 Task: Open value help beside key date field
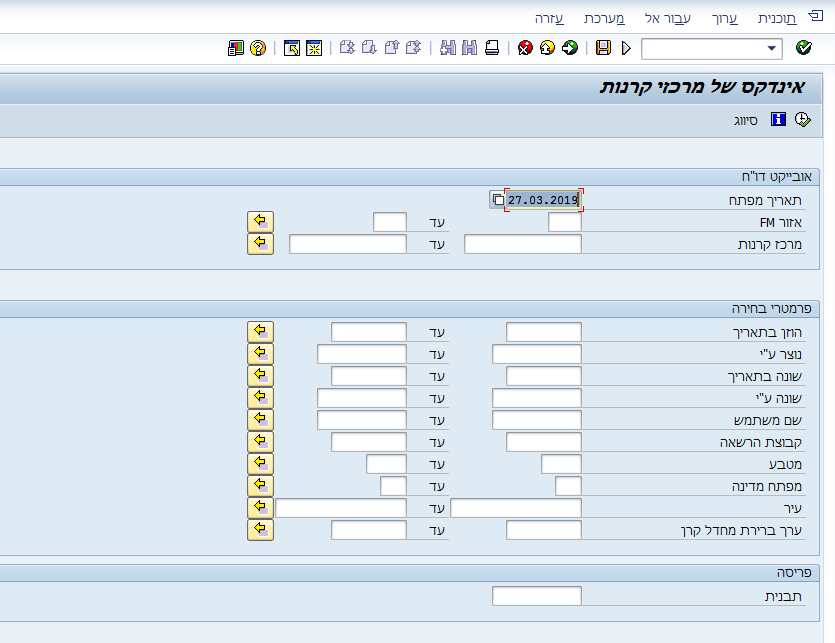tap(497, 200)
